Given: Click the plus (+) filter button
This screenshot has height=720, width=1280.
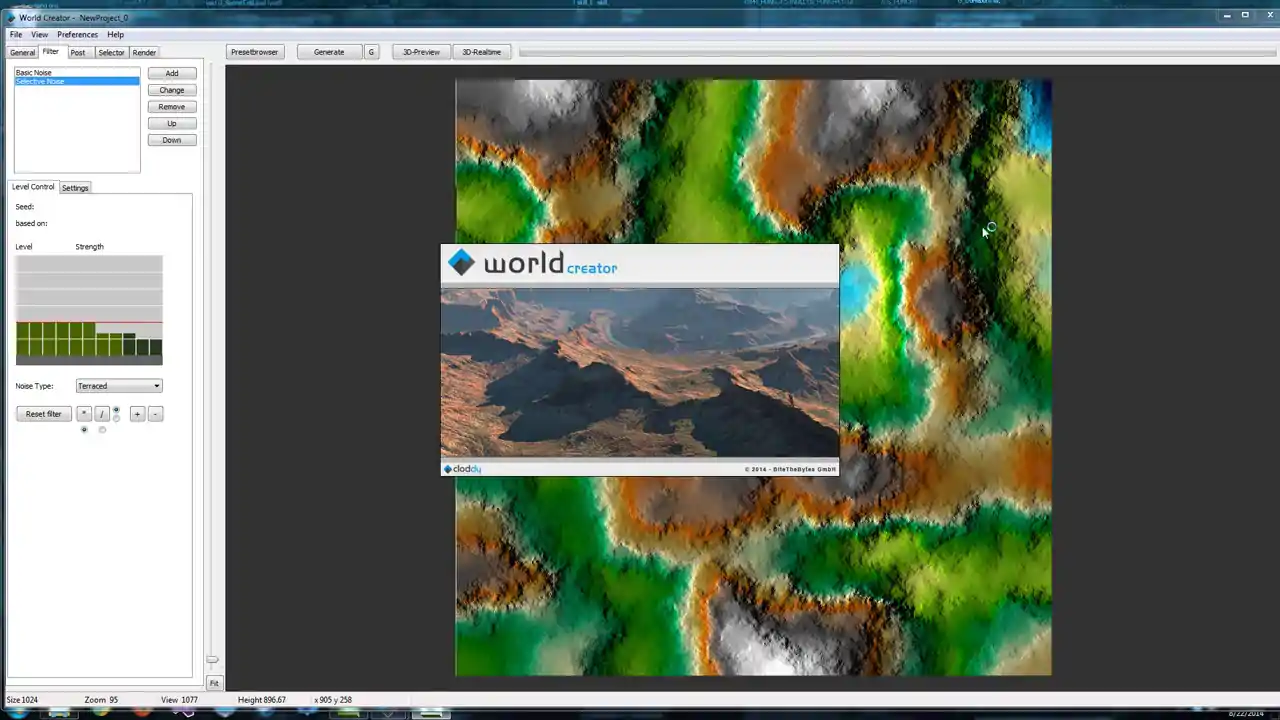Looking at the screenshot, I should (x=137, y=414).
